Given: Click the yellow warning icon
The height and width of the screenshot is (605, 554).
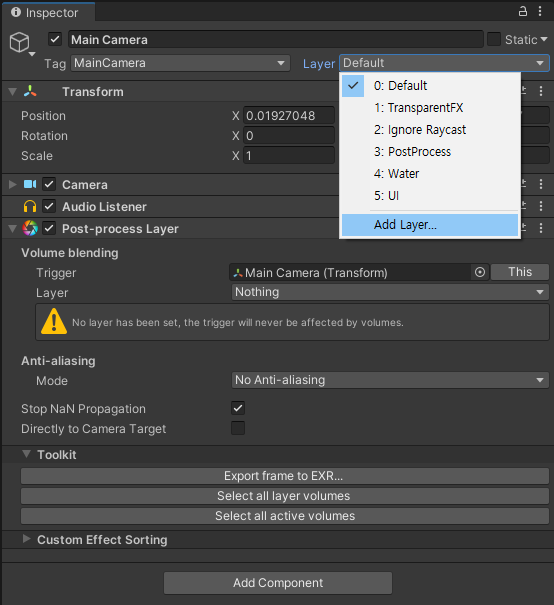Looking at the screenshot, I should tap(54, 321).
